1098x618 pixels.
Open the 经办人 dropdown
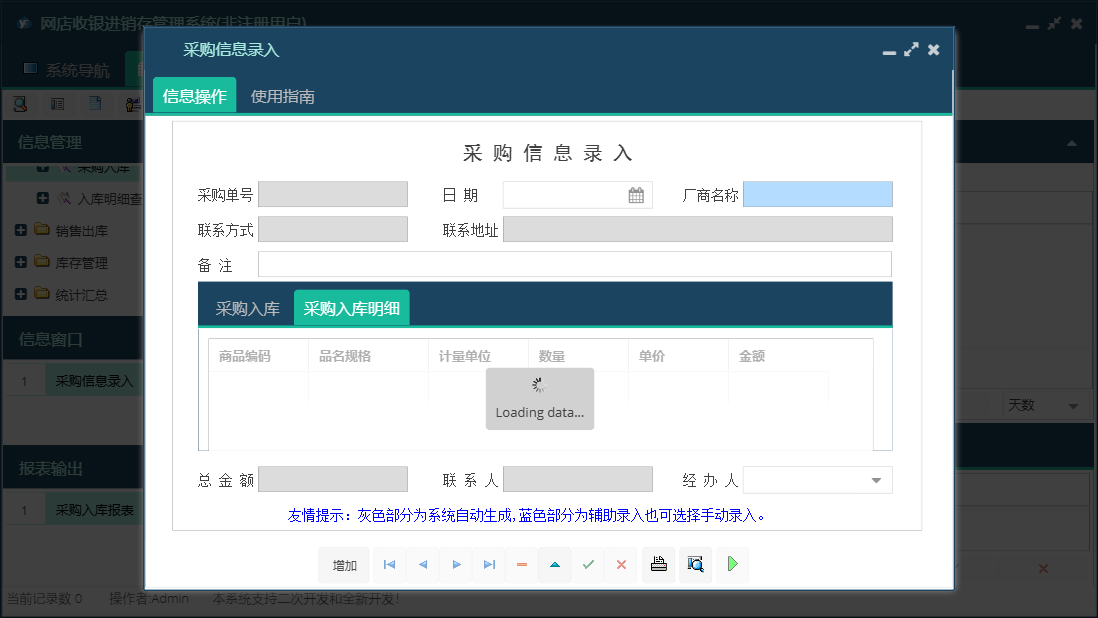pyautogui.click(x=877, y=480)
